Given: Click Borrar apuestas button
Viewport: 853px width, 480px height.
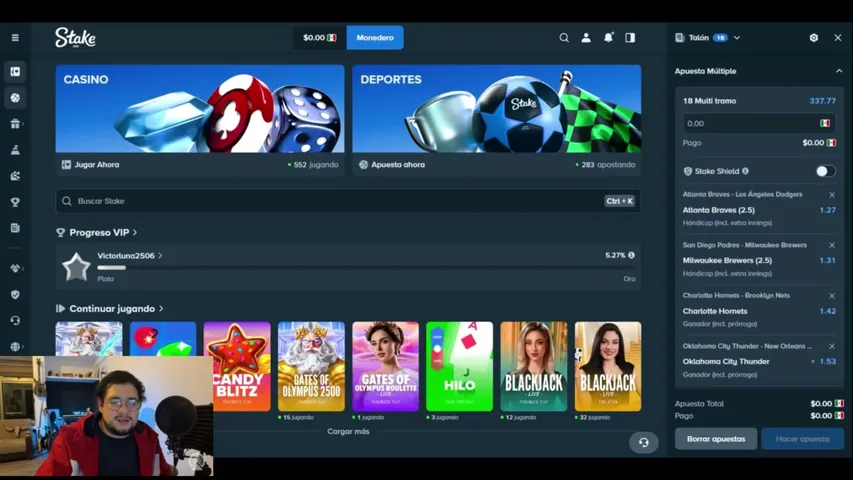Looking at the screenshot, I should (716, 439).
